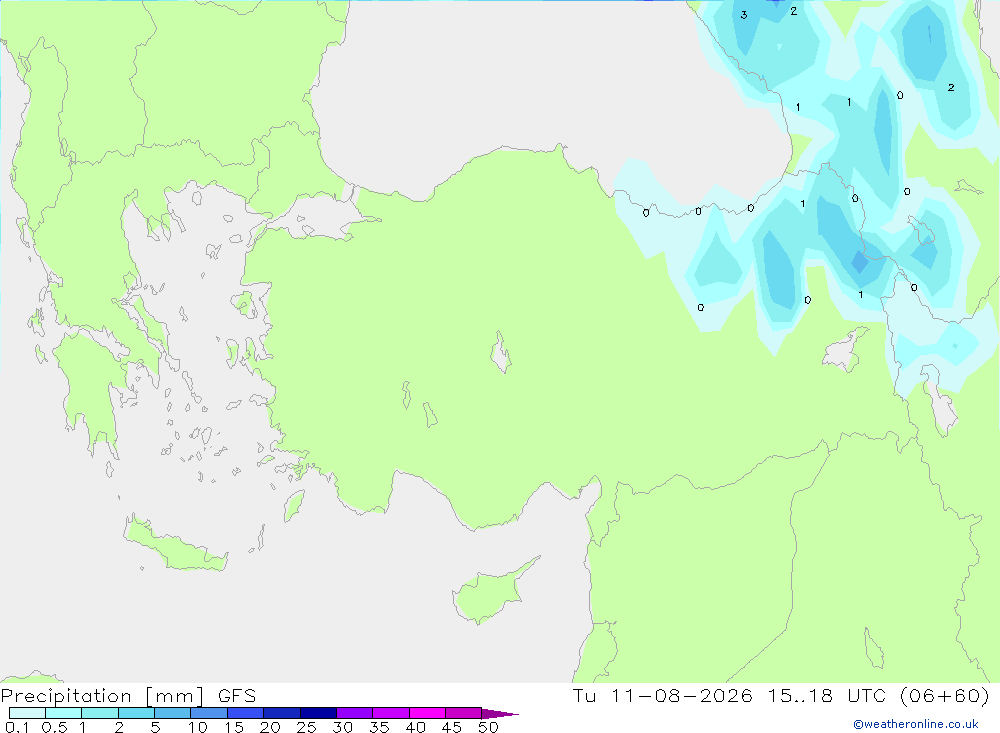Click the 0.1–0.5 mm palest legend swatch

pyautogui.click(x=27, y=713)
